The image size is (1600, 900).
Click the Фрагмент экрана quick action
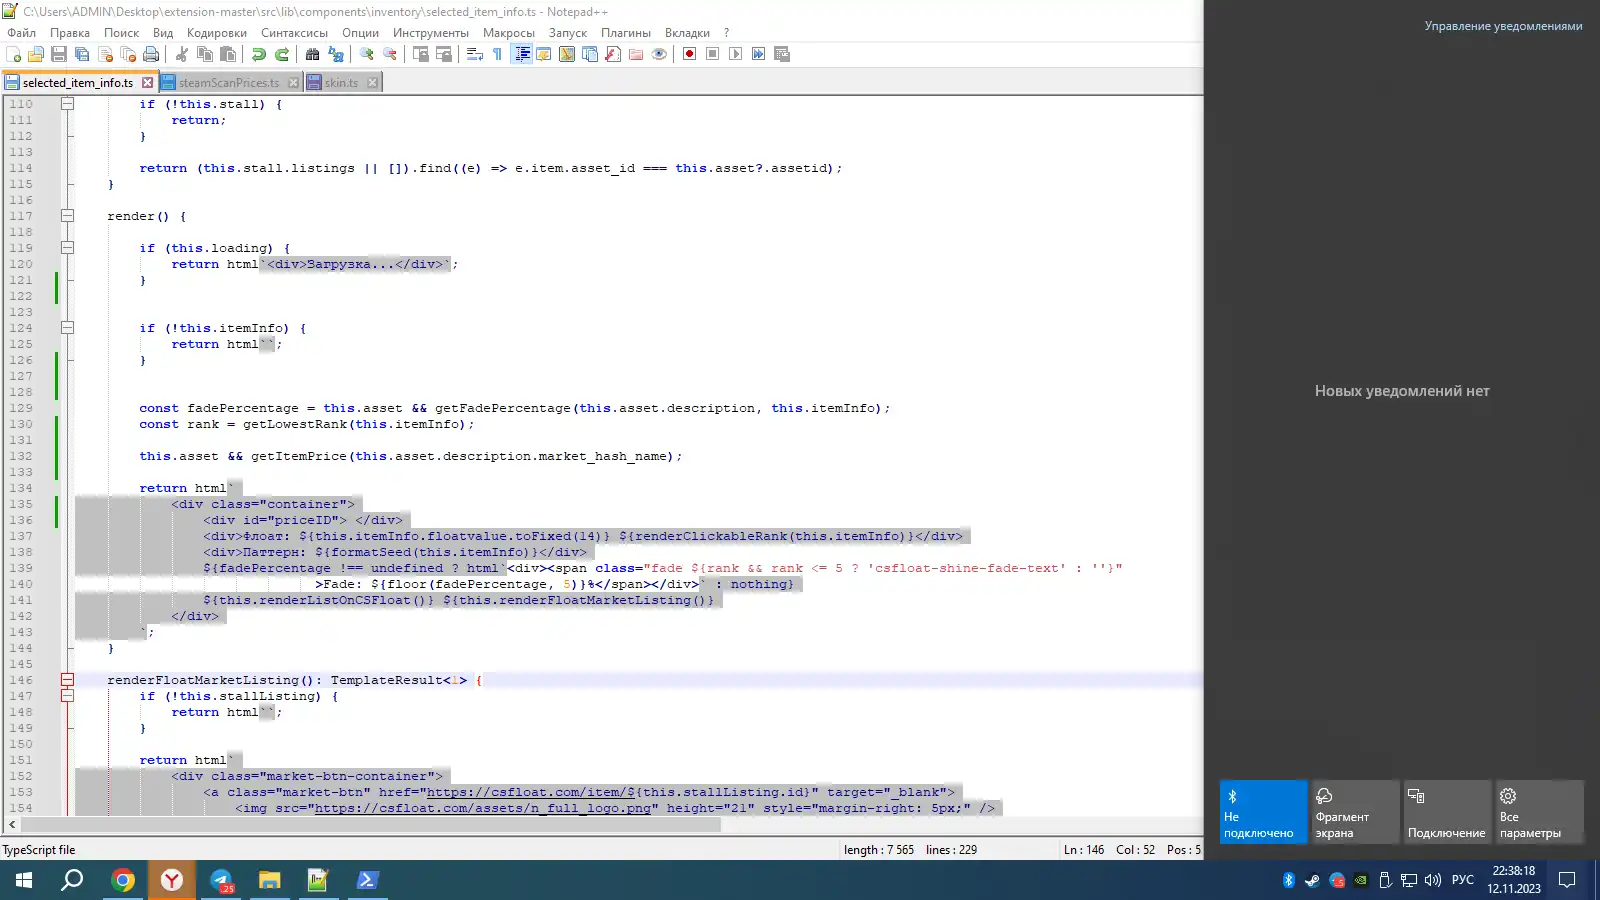(x=1355, y=812)
